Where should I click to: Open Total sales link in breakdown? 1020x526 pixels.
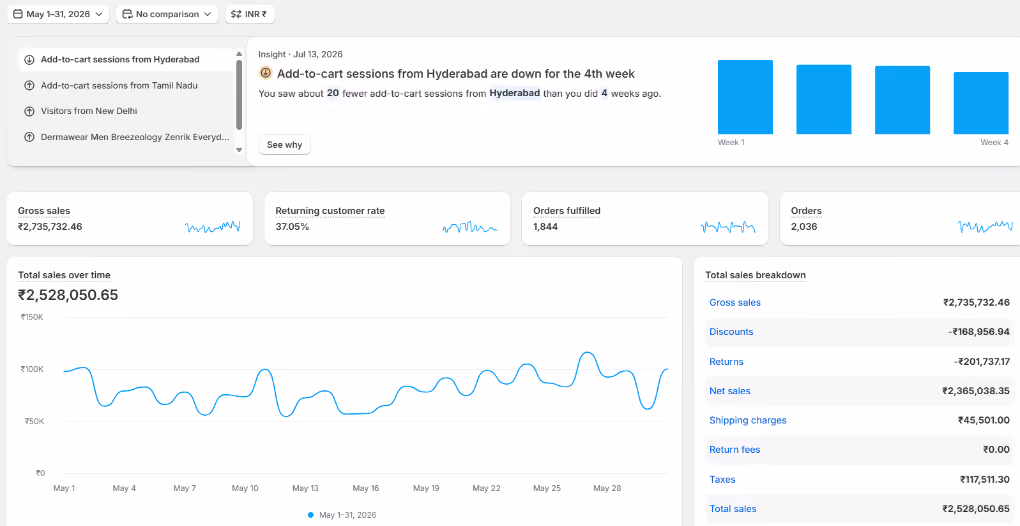[x=732, y=508]
